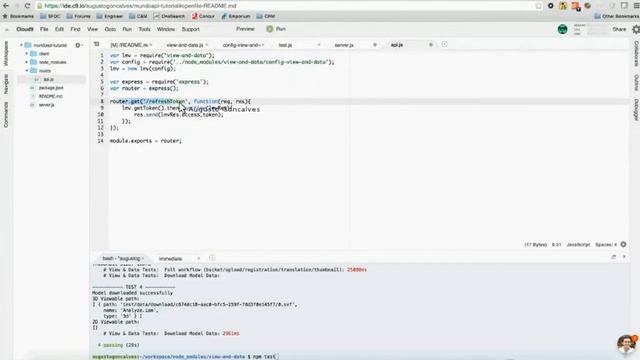Screen dimensions: 640x360
Task: Open the tab list icon left of README tab
Action: pos(96,44)
